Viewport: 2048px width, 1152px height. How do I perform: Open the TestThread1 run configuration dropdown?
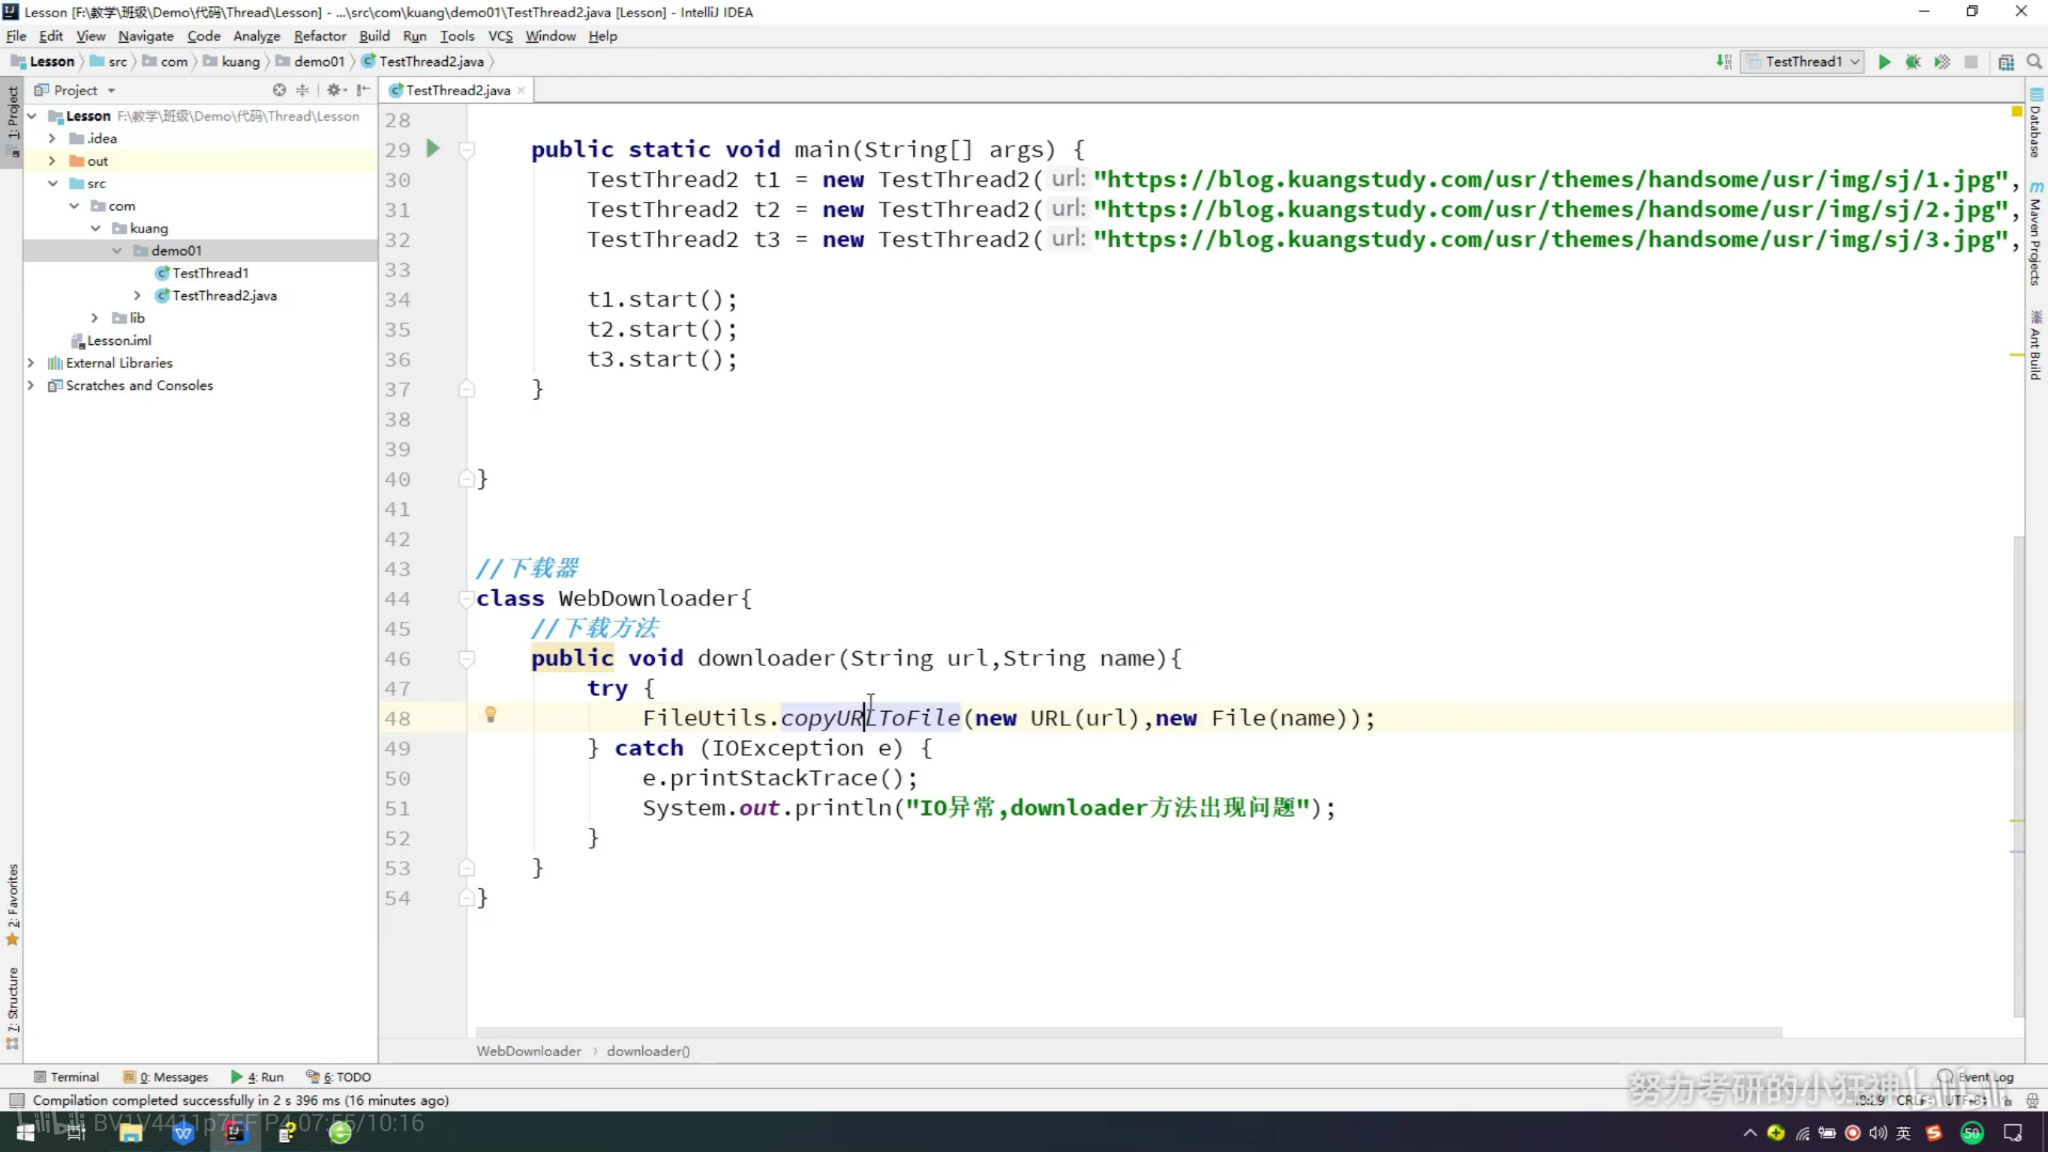tap(1803, 62)
